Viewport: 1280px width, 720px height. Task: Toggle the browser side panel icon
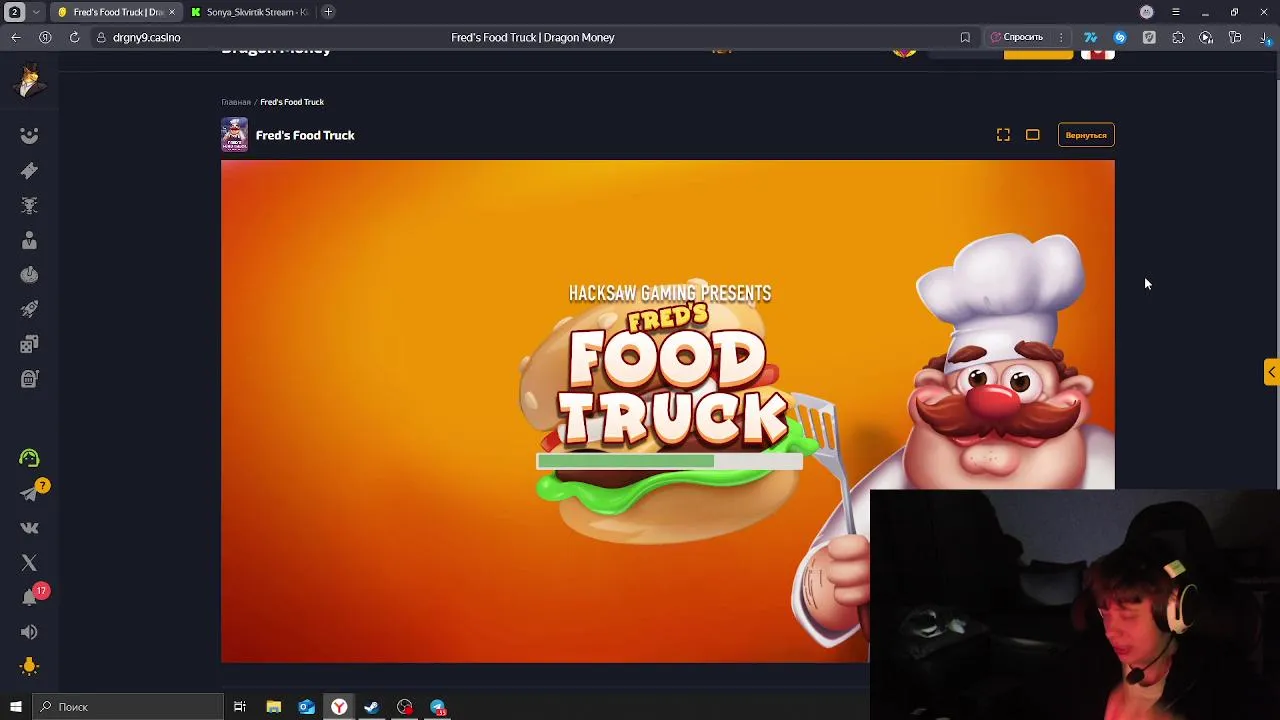pyautogui.click(x=1235, y=37)
